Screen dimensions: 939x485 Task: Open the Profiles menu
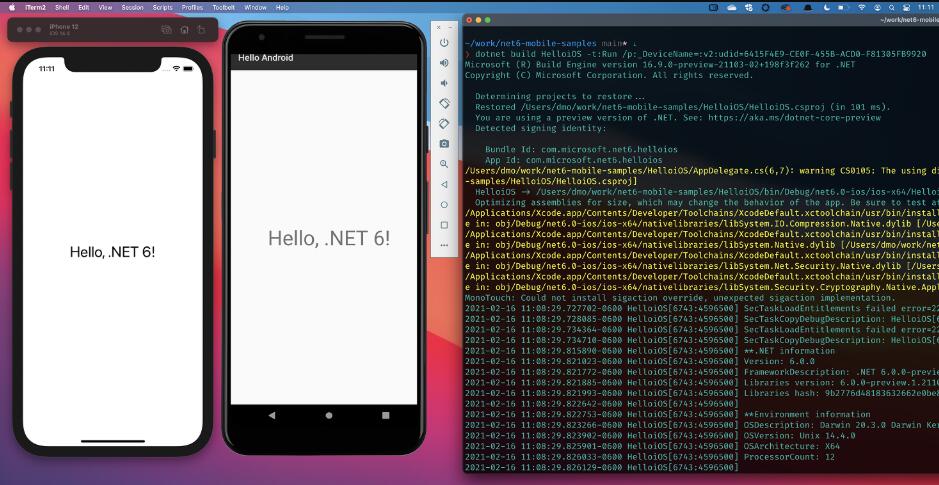point(192,7)
